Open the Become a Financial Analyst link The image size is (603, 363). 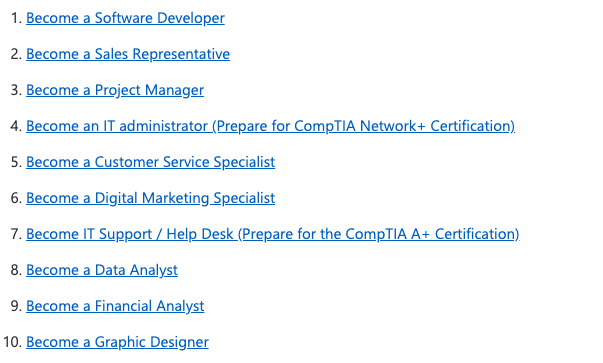(x=115, y=306)
